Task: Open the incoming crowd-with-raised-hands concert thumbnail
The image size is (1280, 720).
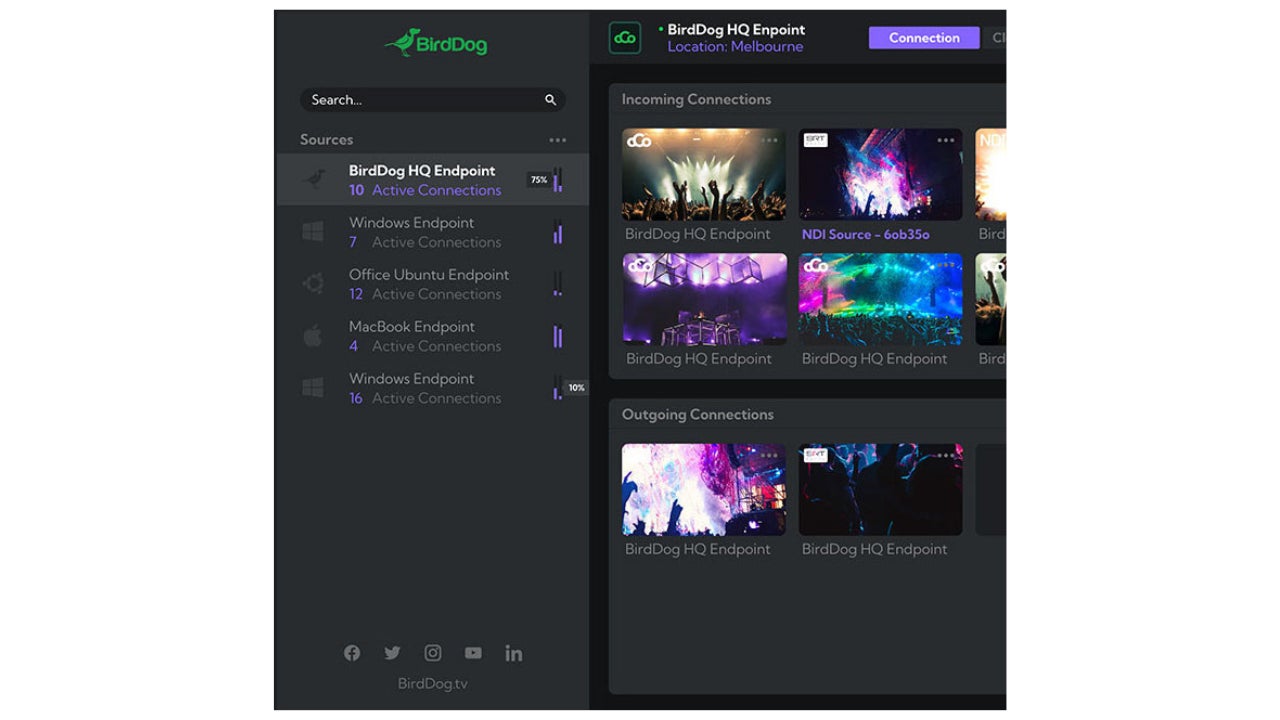Action: 704,174
